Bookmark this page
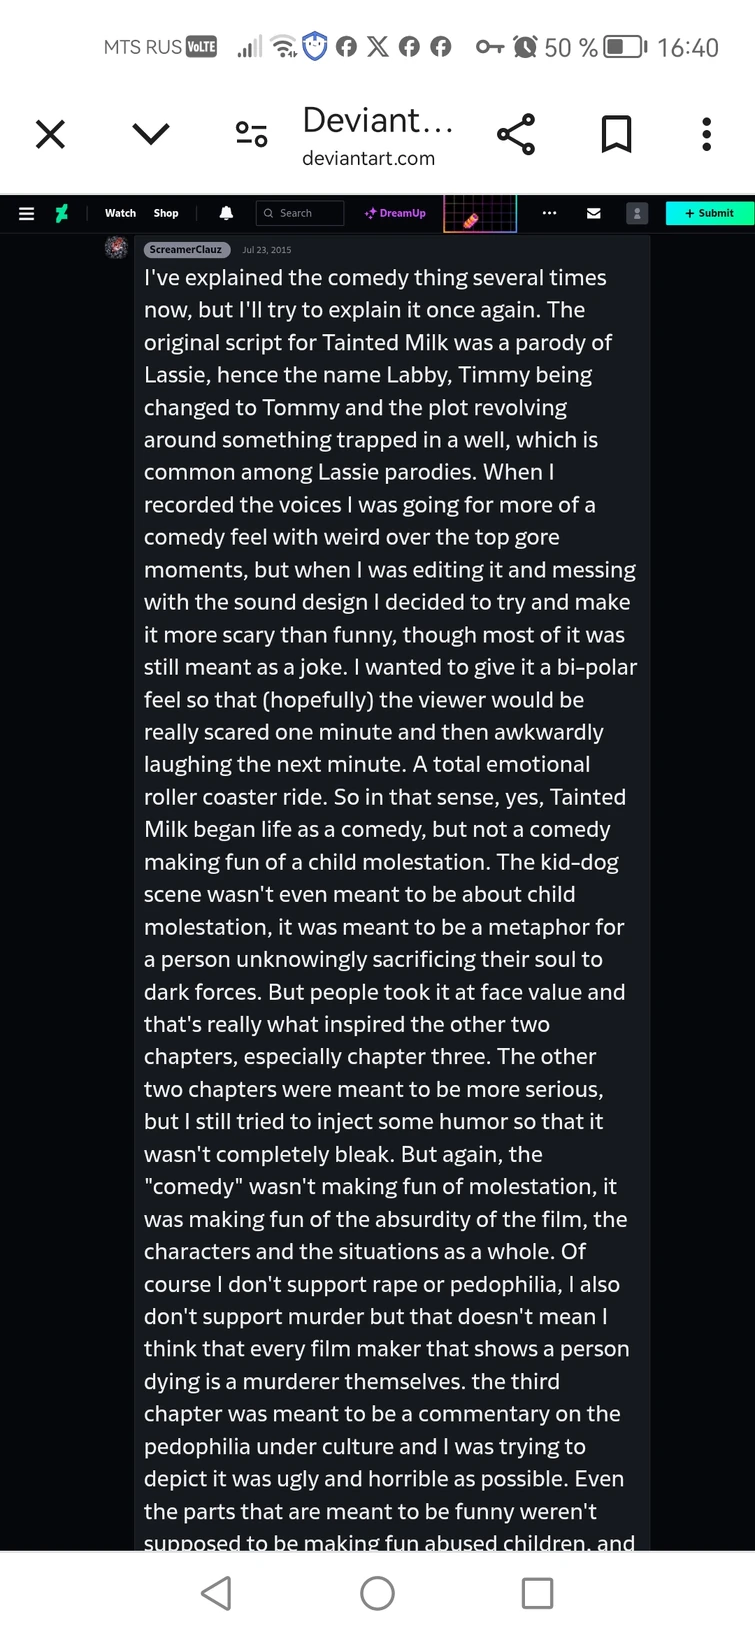755x1636 pixels. (x=616, y=133)
